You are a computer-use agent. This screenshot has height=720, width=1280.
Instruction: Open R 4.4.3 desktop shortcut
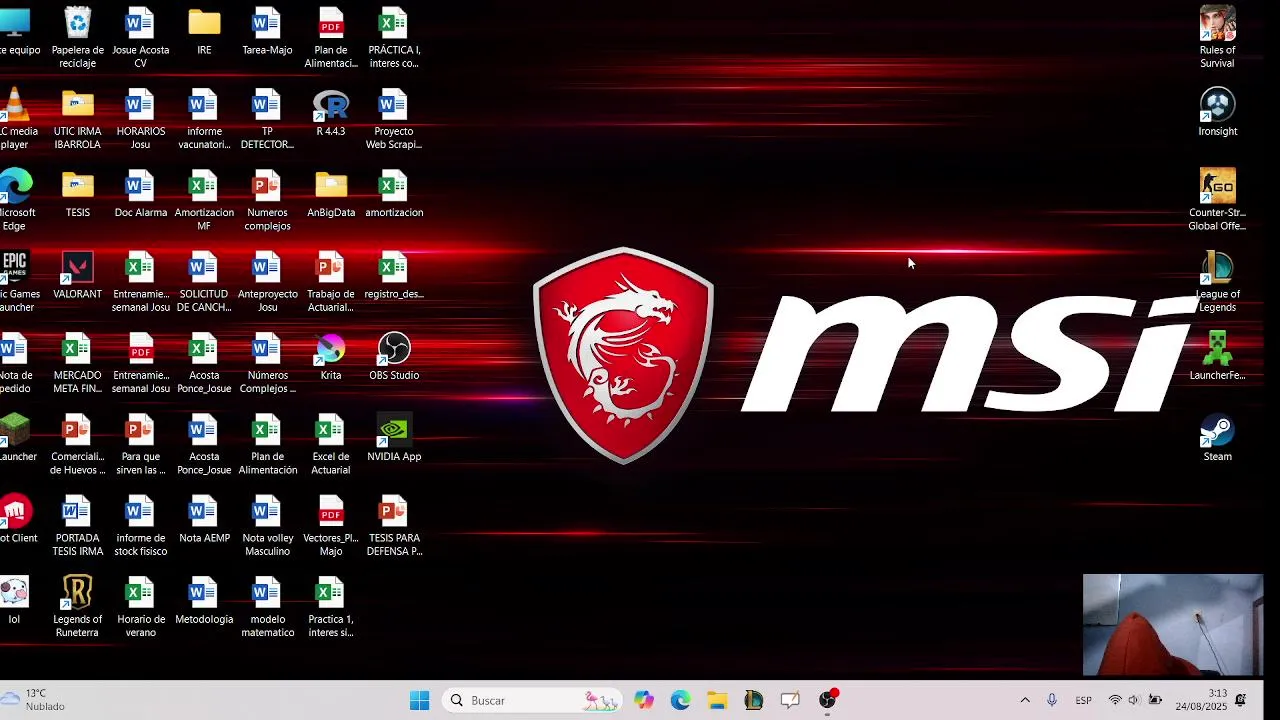coord(331,112)
